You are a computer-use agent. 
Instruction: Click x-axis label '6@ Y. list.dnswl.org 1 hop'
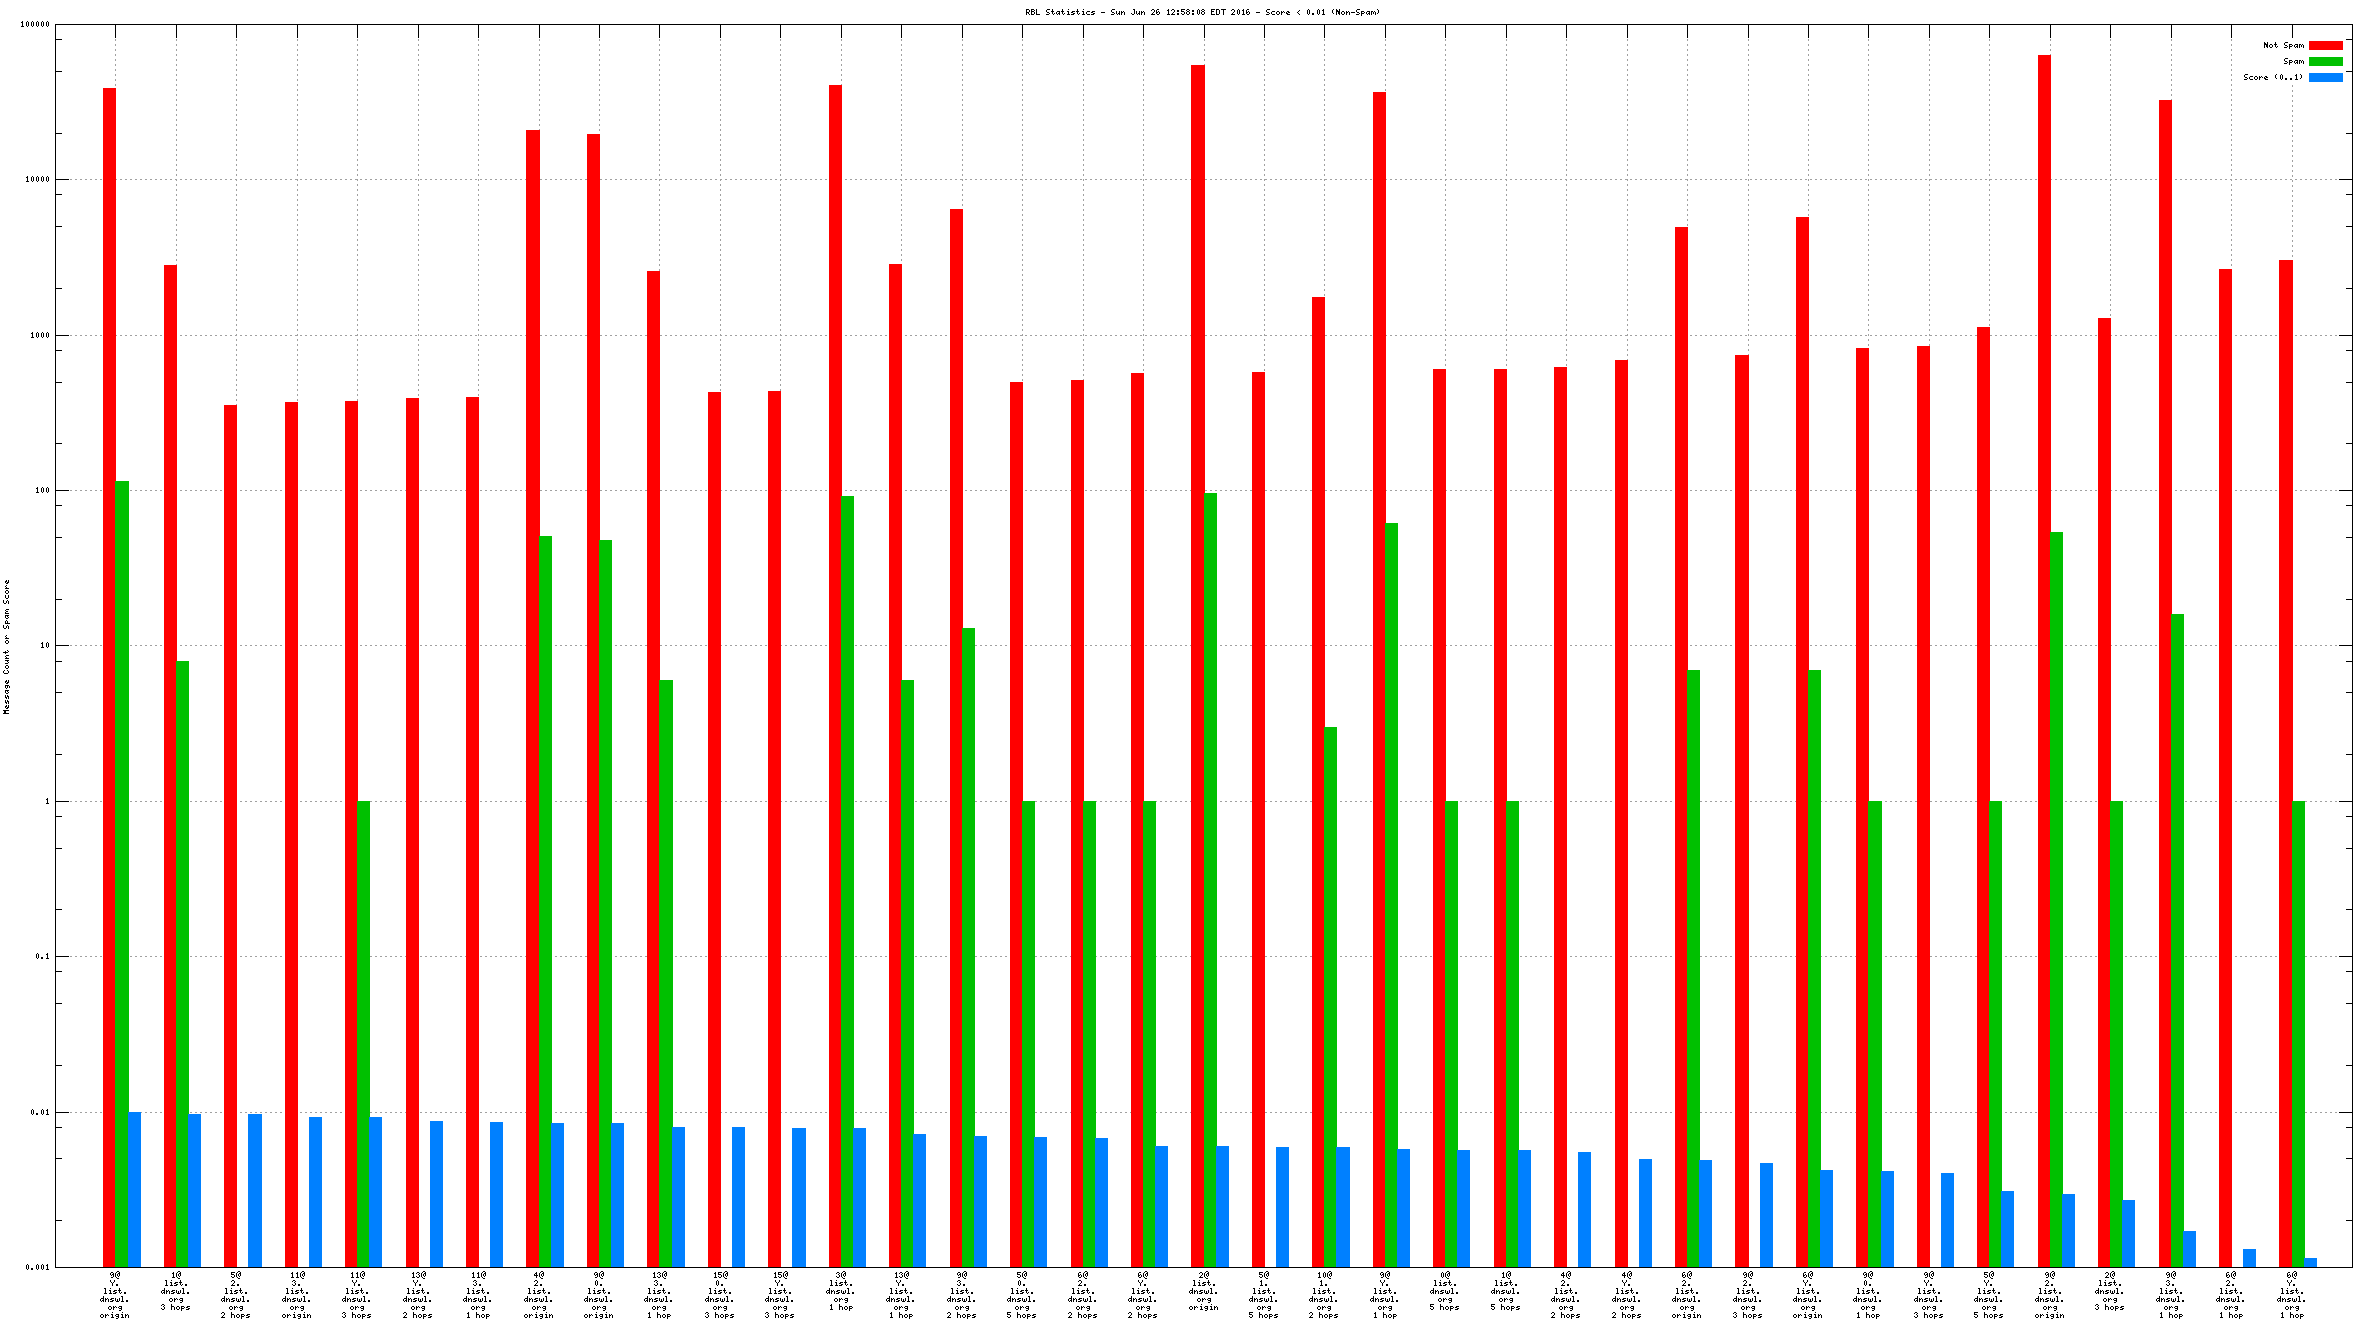click(2292, 1295)
